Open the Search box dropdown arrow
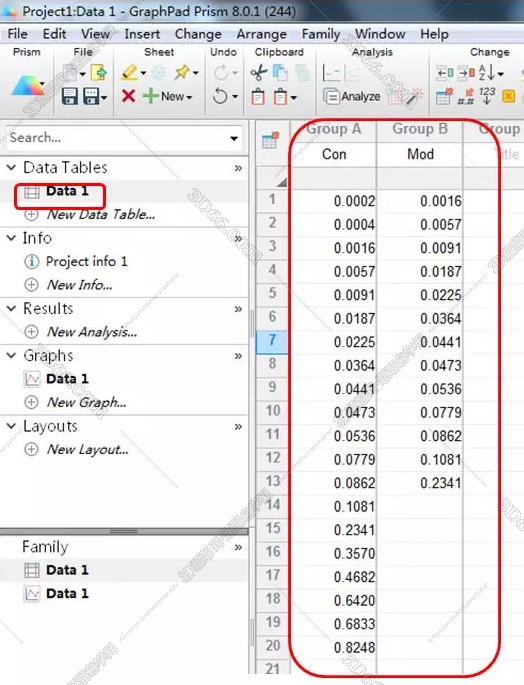The height and width of the screenshot is (685, 524). (234, 138)
